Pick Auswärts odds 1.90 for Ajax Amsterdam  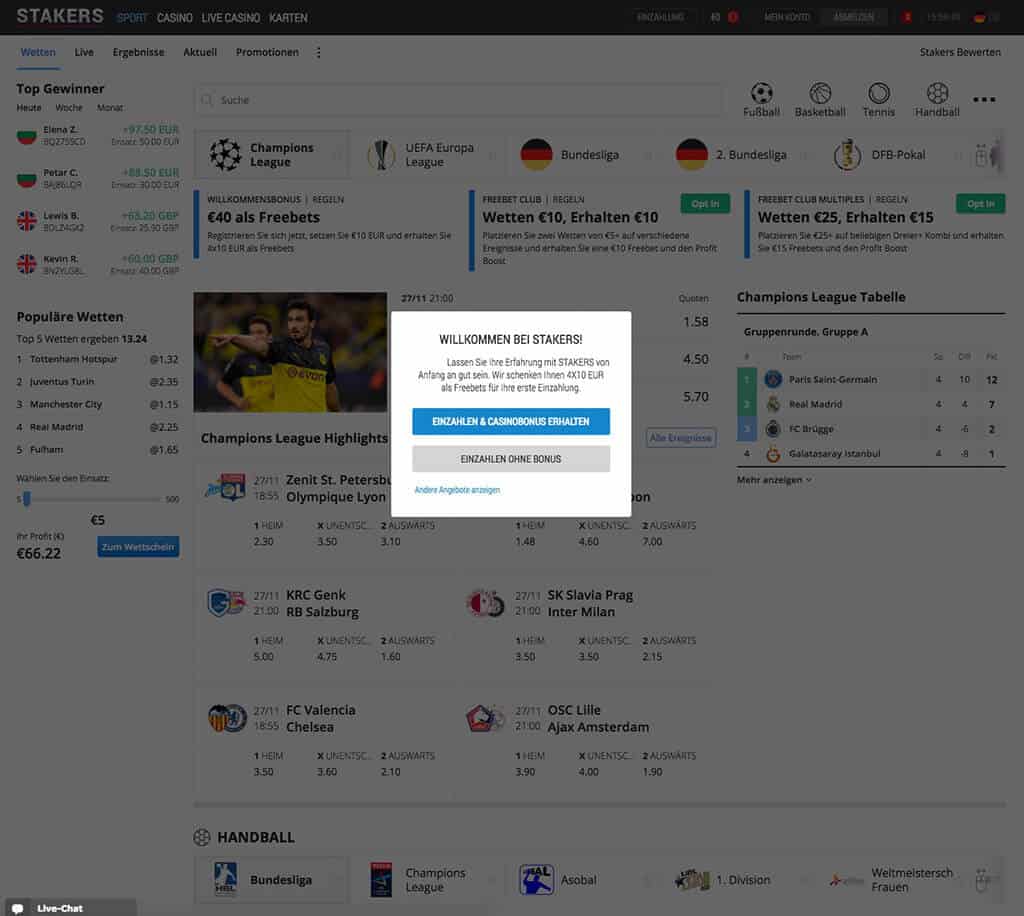tap(652, 772)
